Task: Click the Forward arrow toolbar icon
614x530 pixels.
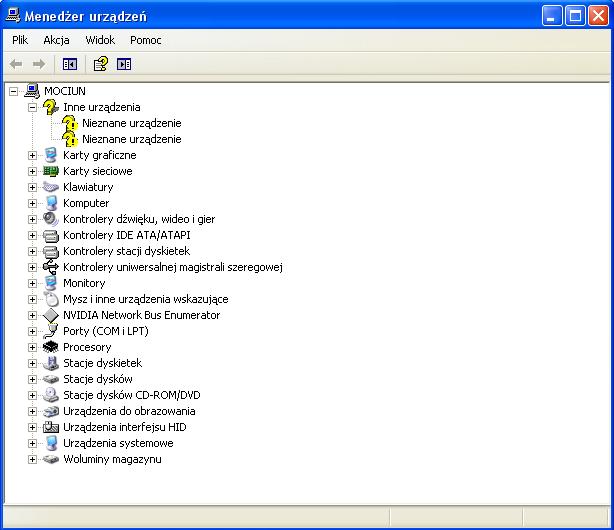Action: (x=39, y=64)
